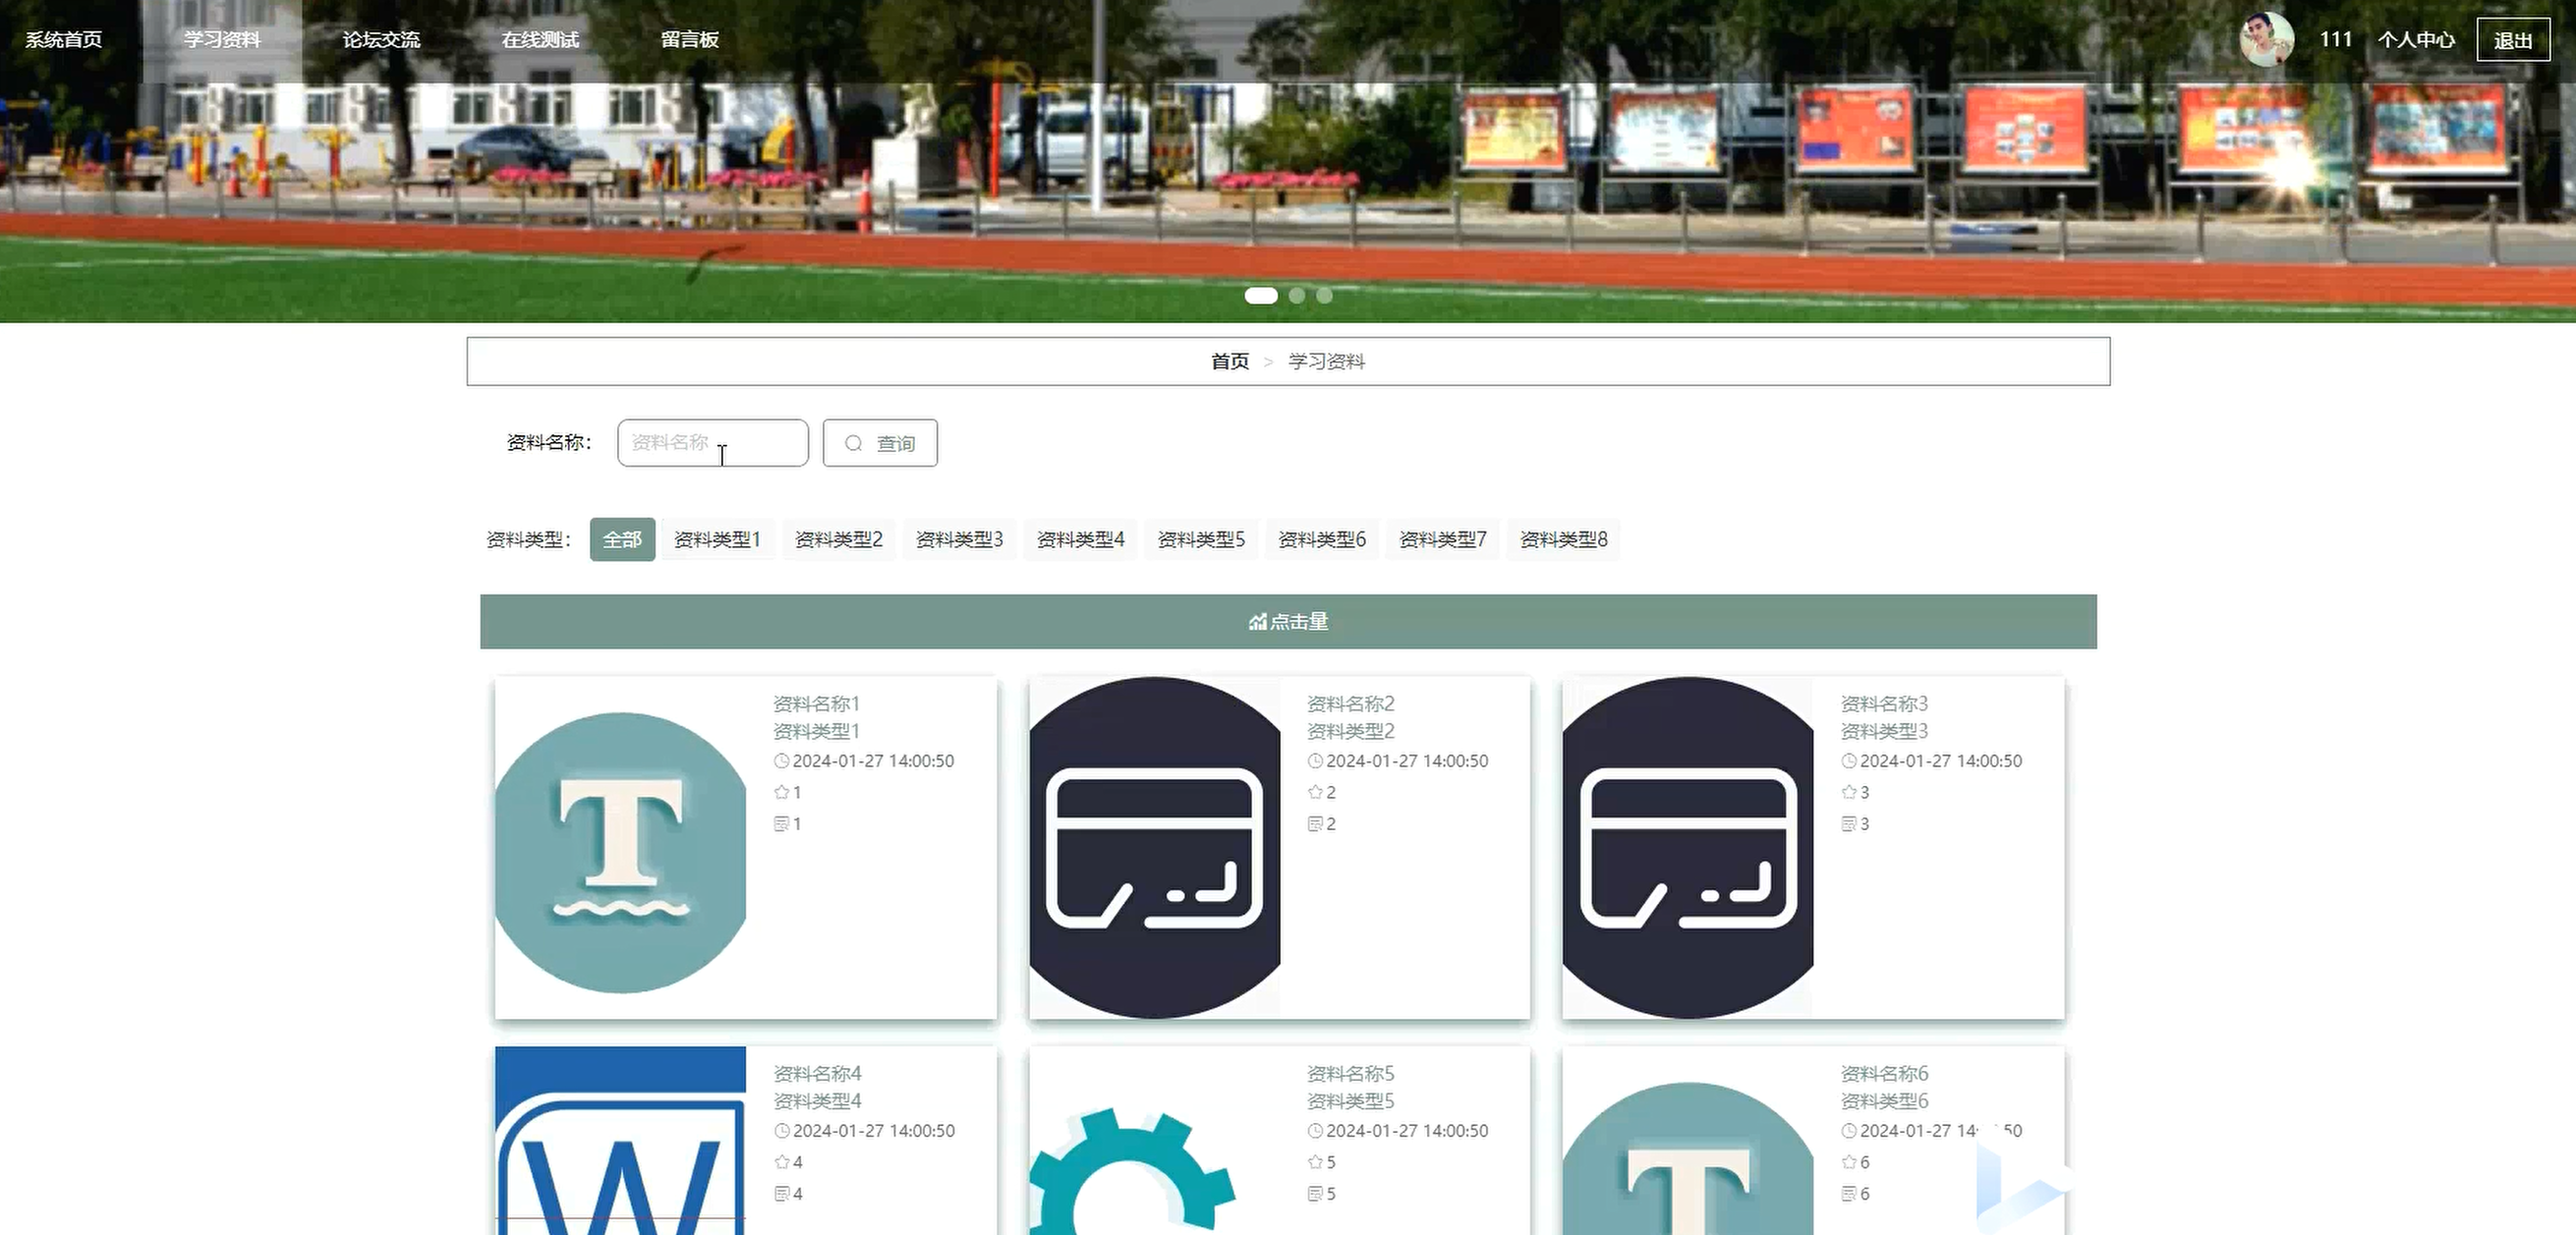Click the star icon on 资料名称4 card
The height and width of the screenshot is (1235, 2576).
[x=781, y=1162]
